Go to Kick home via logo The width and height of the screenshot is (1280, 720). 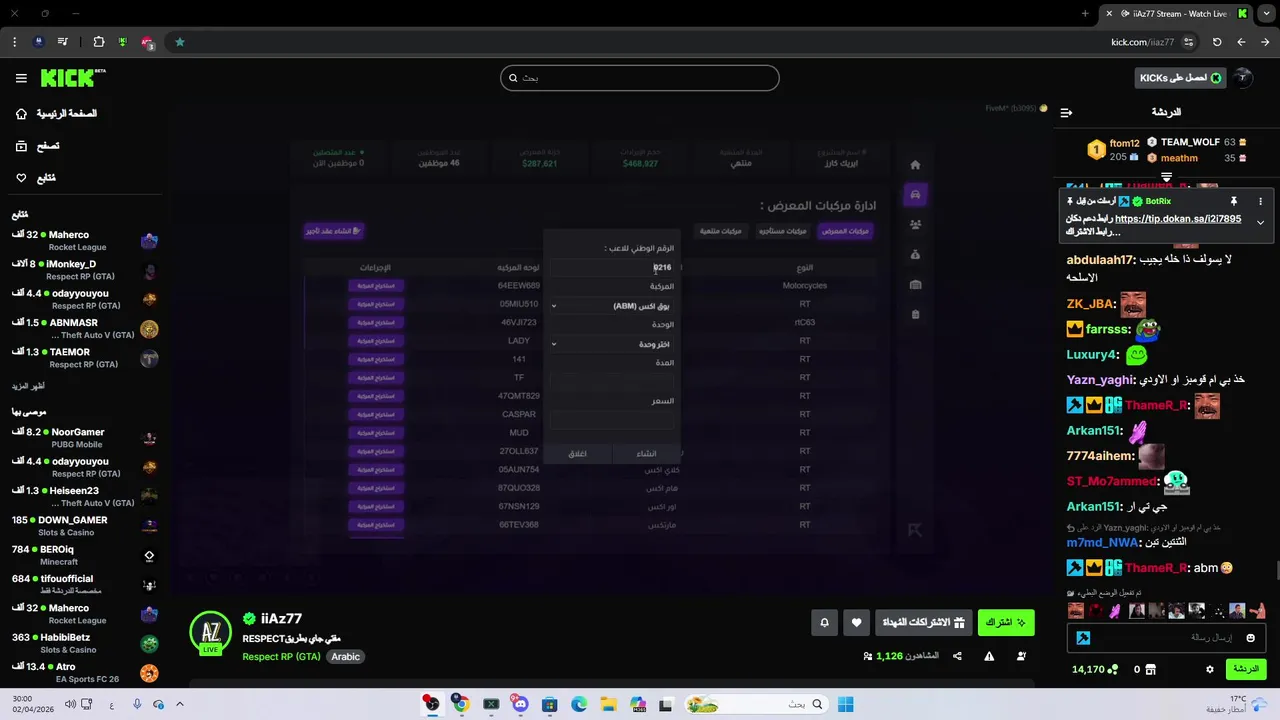click(73, 78)
